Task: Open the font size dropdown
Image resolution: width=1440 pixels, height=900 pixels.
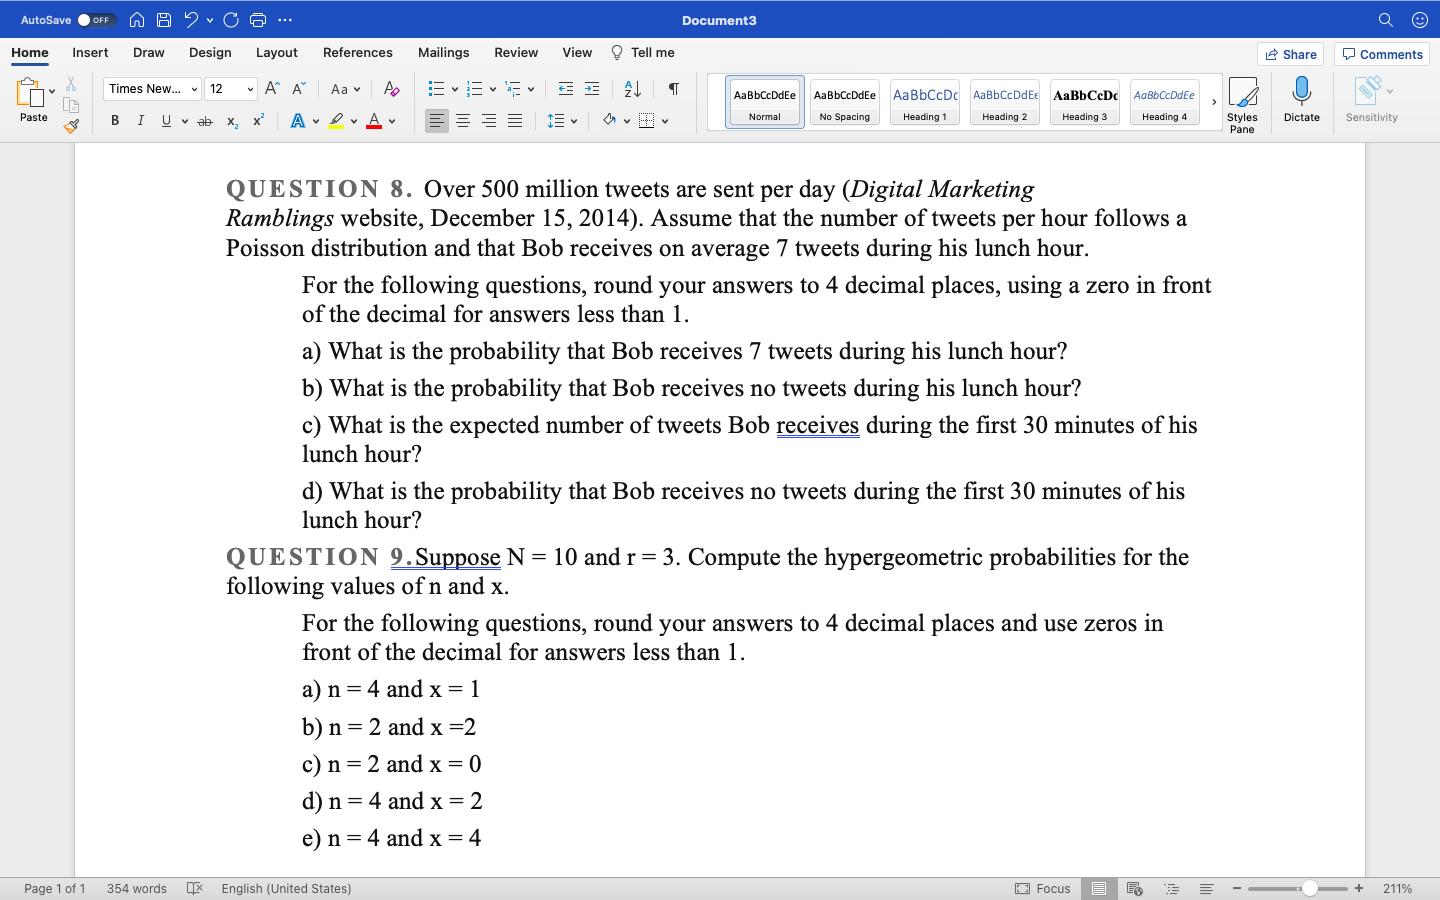Action: click(x=250, y=89)
